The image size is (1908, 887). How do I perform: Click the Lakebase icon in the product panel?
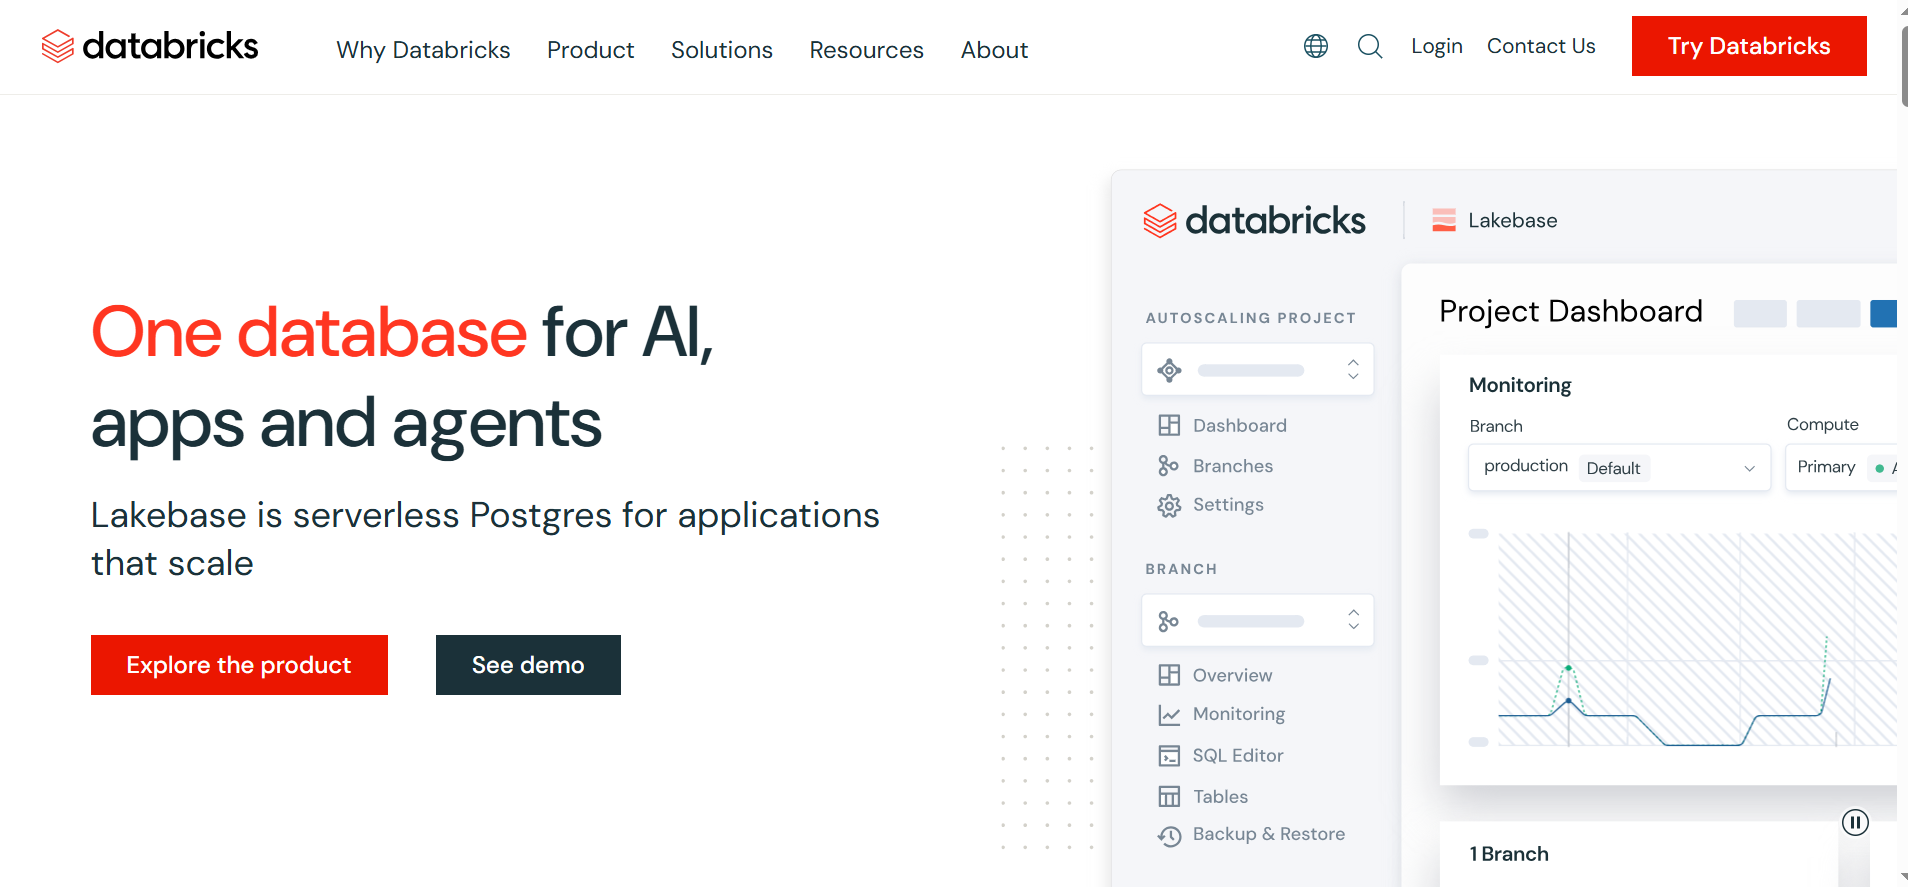1444,220
